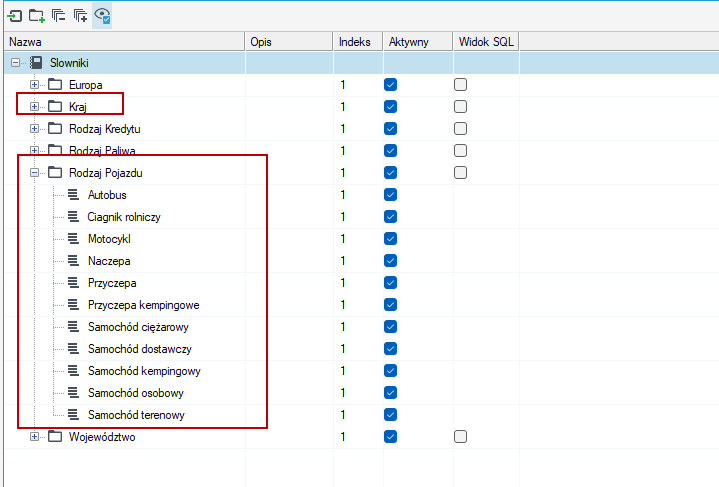
Task: Enable Widok SQL for Województwo
Action: pos(460,437)
